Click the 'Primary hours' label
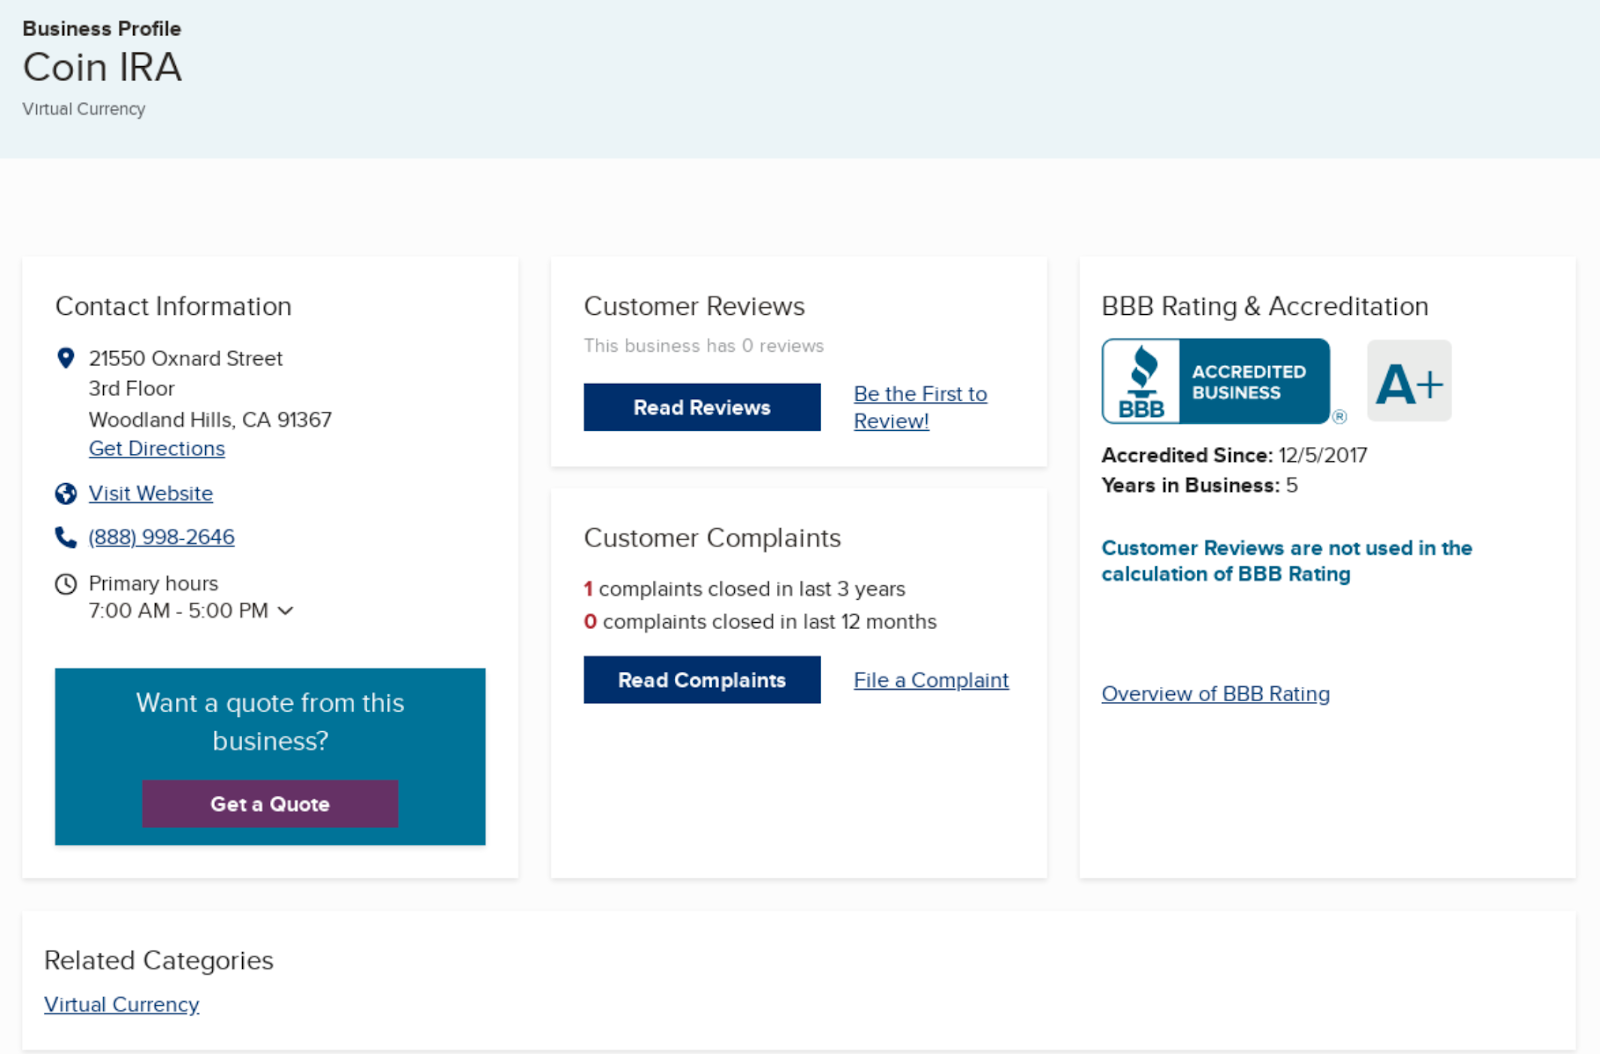1600x1054 pixels. tap(154, 584)
